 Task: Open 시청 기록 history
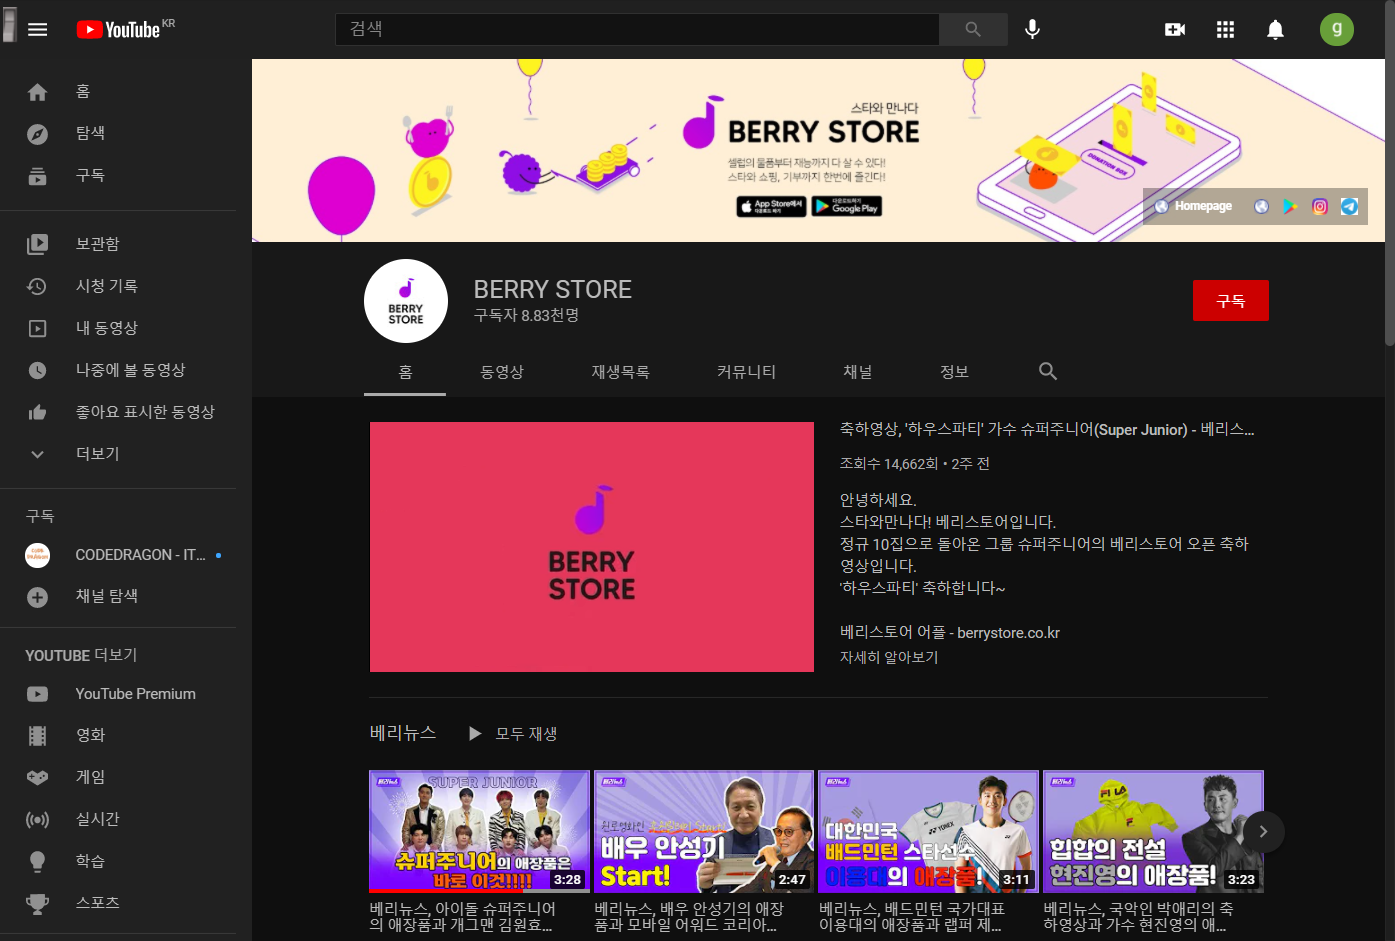(x=118, y=286)
